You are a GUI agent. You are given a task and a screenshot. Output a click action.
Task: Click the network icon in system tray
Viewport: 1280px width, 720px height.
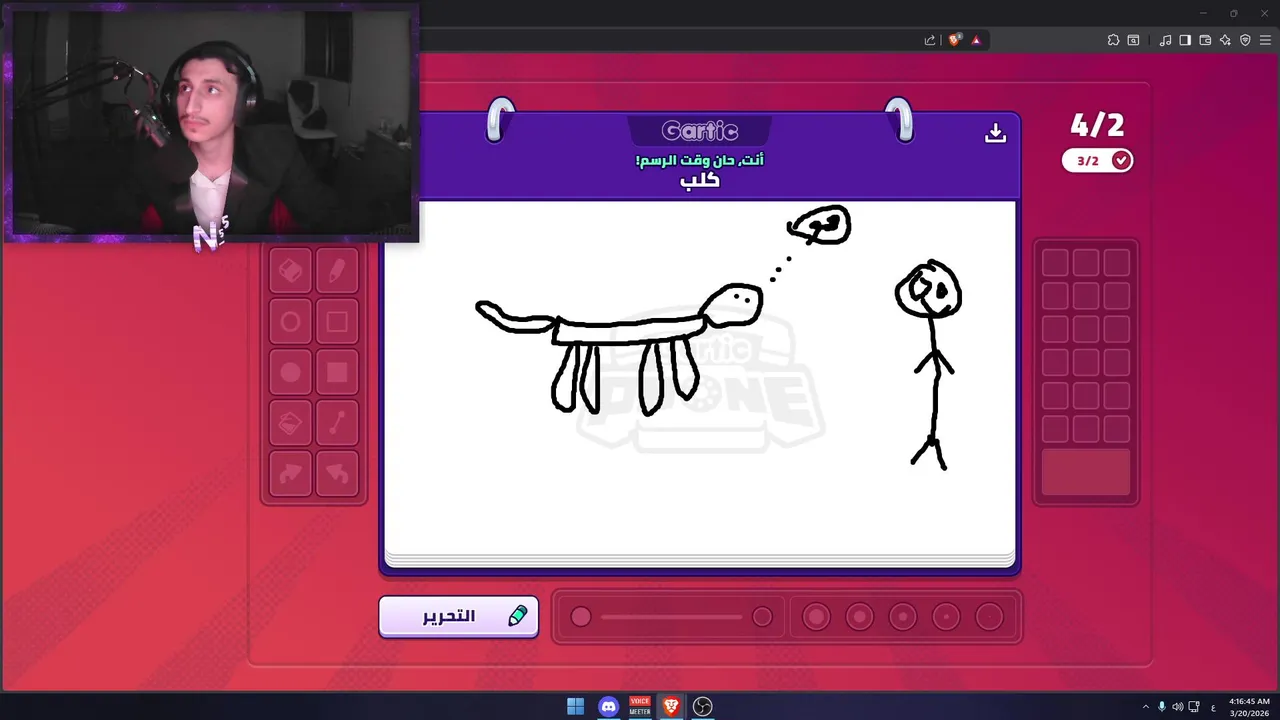1194,707
